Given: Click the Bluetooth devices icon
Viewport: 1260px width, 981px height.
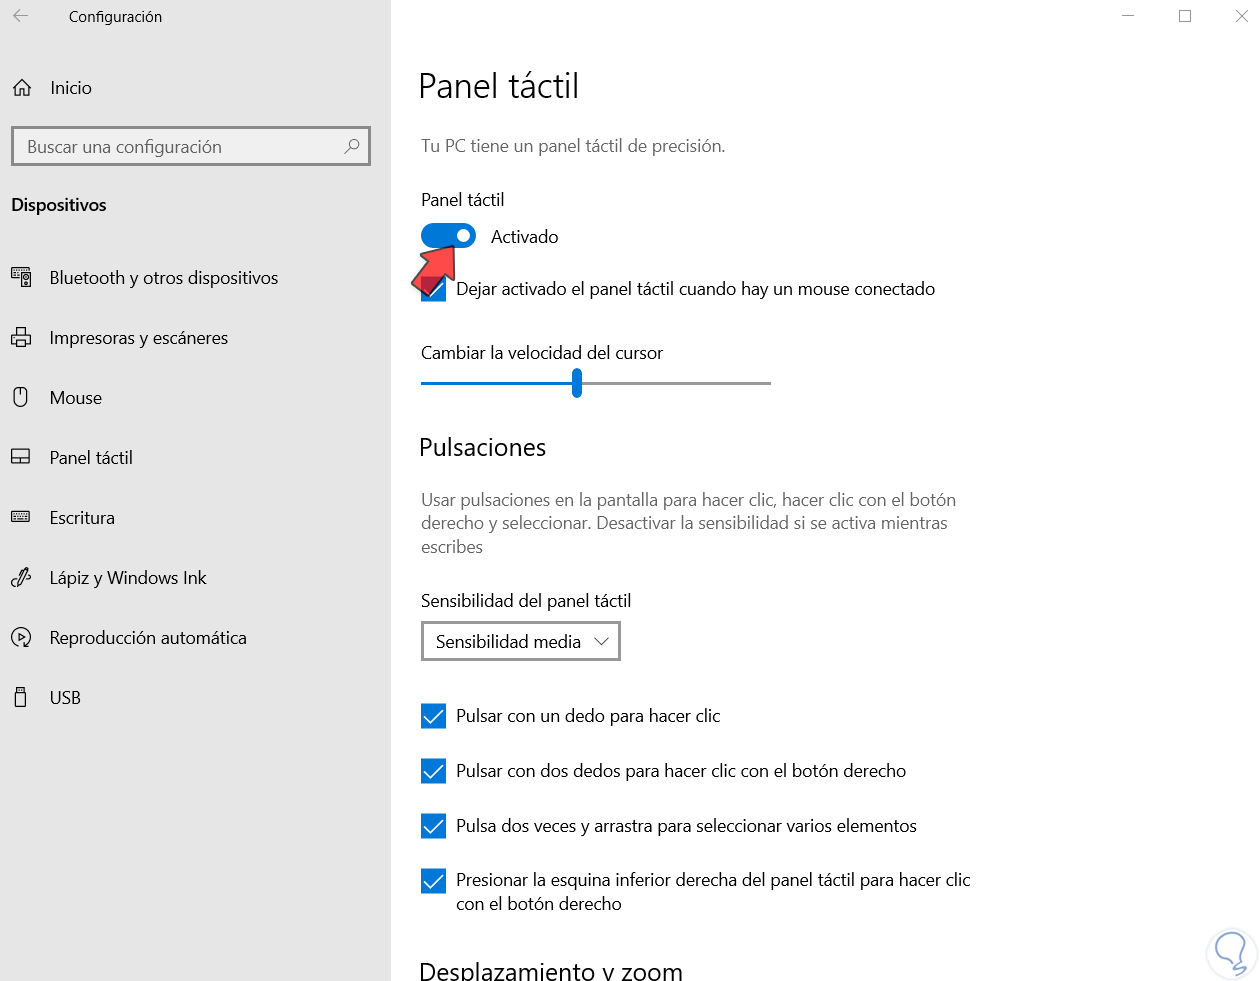Looking at the screenshot, I should [x=21, y=277].
